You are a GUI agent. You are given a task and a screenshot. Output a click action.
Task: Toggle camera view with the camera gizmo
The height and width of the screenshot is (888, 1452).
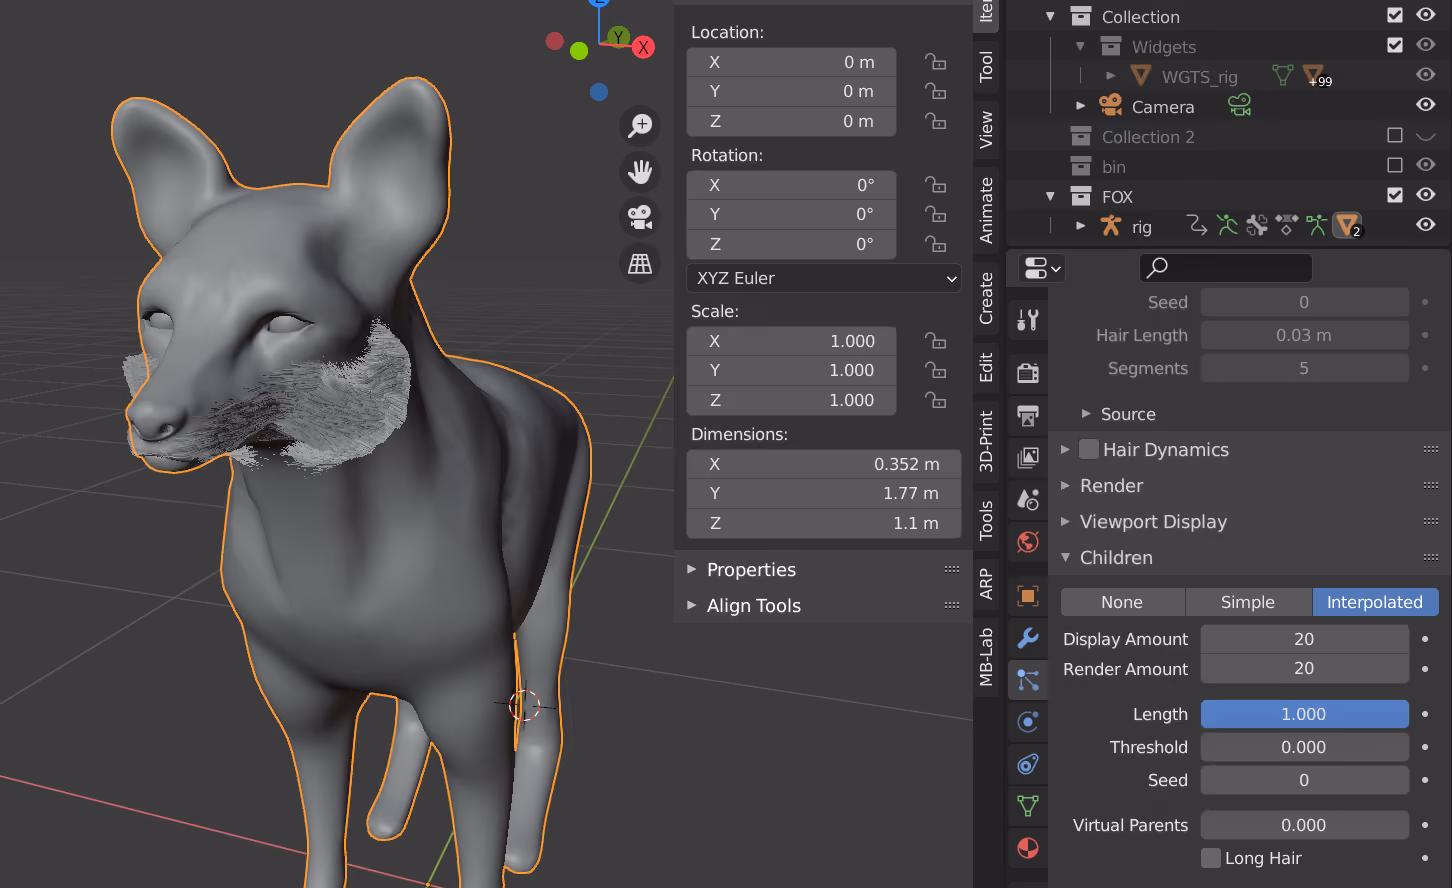tap(640, 217)
